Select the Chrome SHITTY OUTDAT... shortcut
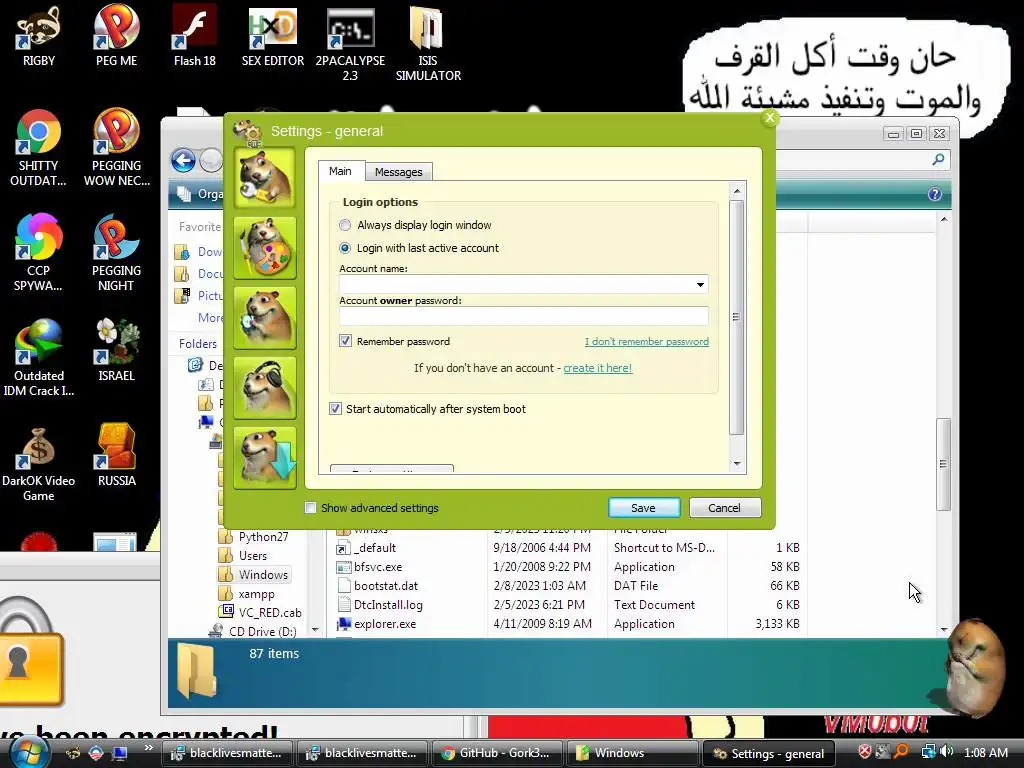The width and height of the screenshot is (1024, 768). coord(39,149)
